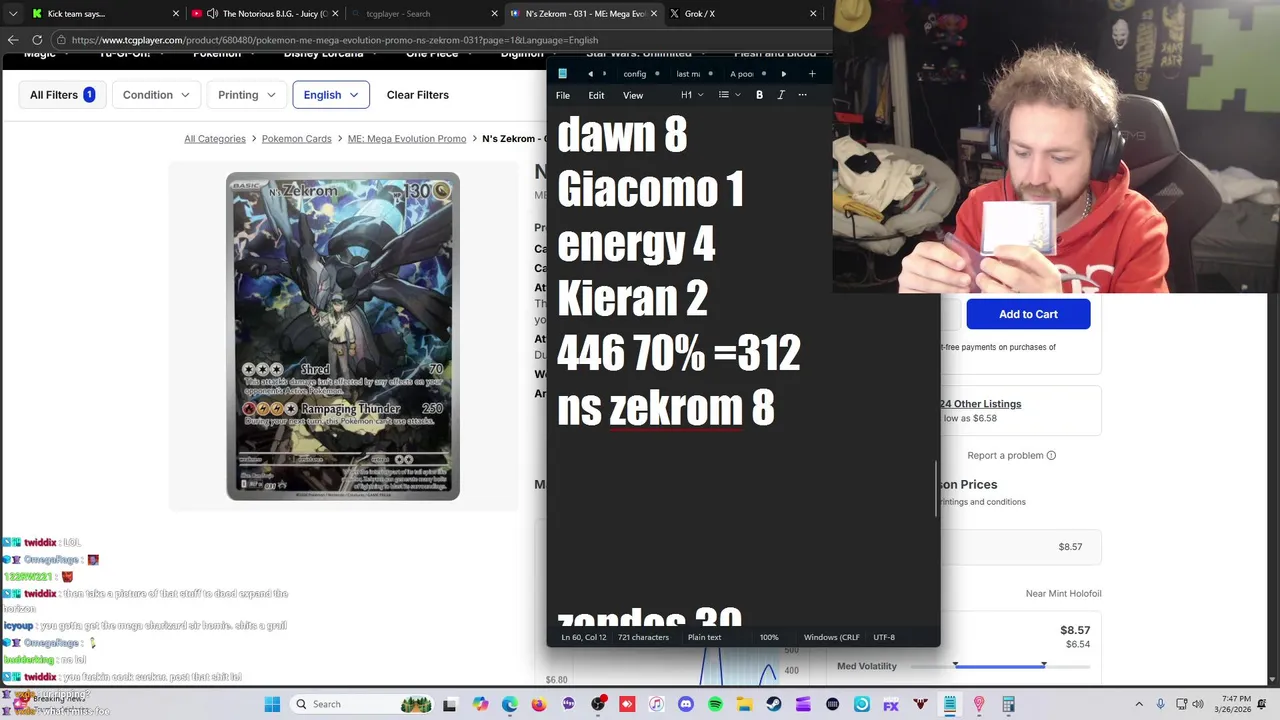Open File Explorer from the taskbar
1280x720 pixels.
tap(745, 704)
